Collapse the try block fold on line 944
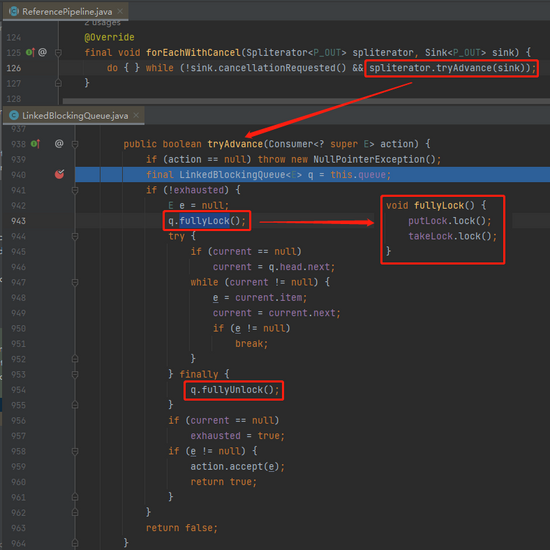The image size is (550, 550). click(75, 236)
